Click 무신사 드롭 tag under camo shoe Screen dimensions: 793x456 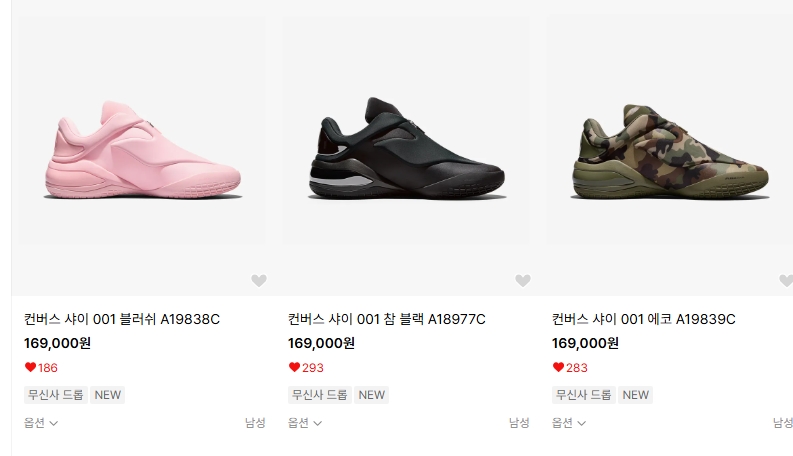tap(584, 395)
